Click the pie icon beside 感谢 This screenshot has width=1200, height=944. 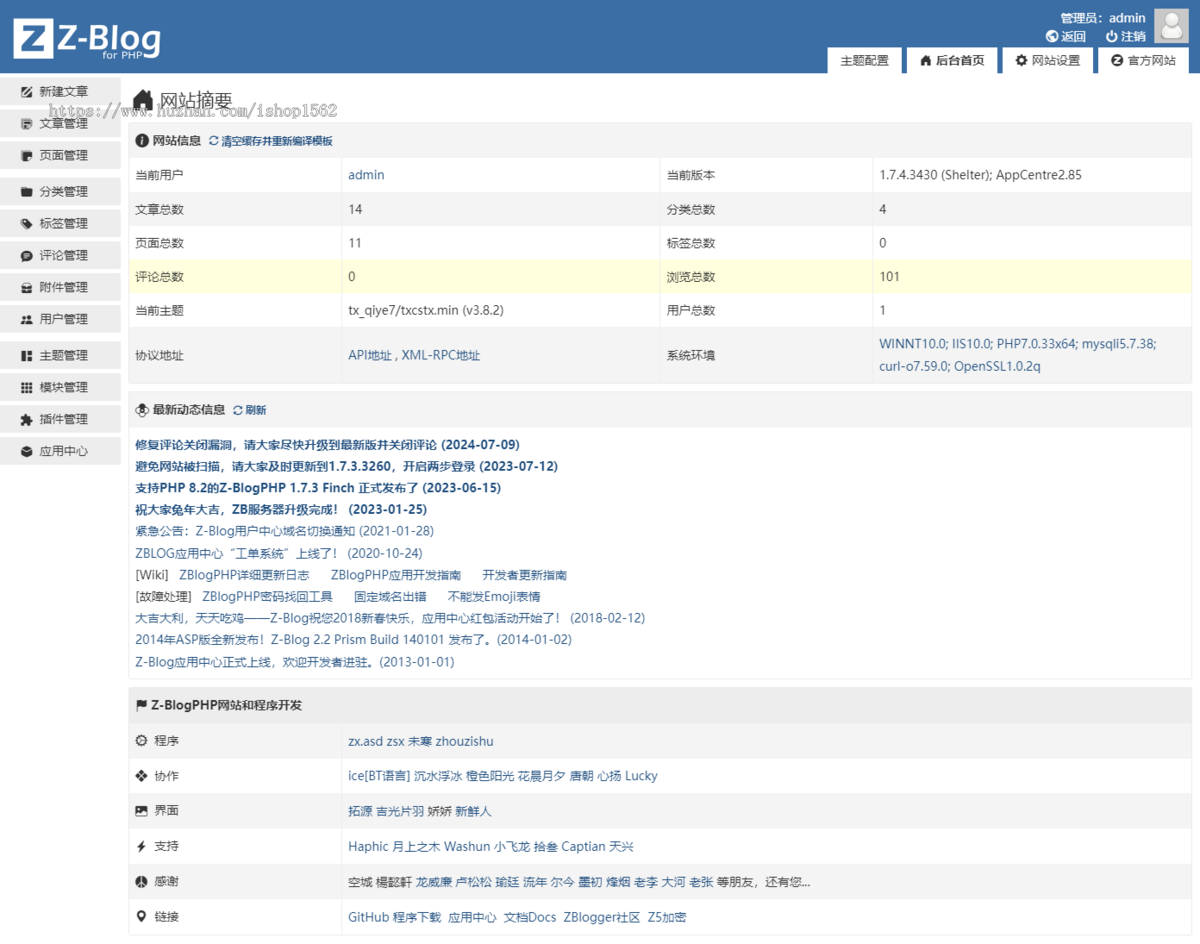pyautogui.click(x=141, y=882)
